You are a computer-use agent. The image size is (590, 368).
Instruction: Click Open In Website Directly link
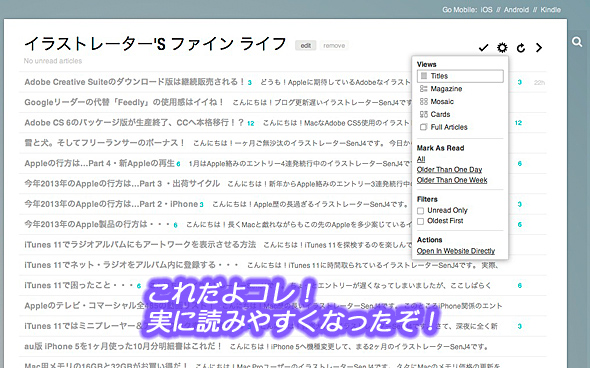pos(456,251)
